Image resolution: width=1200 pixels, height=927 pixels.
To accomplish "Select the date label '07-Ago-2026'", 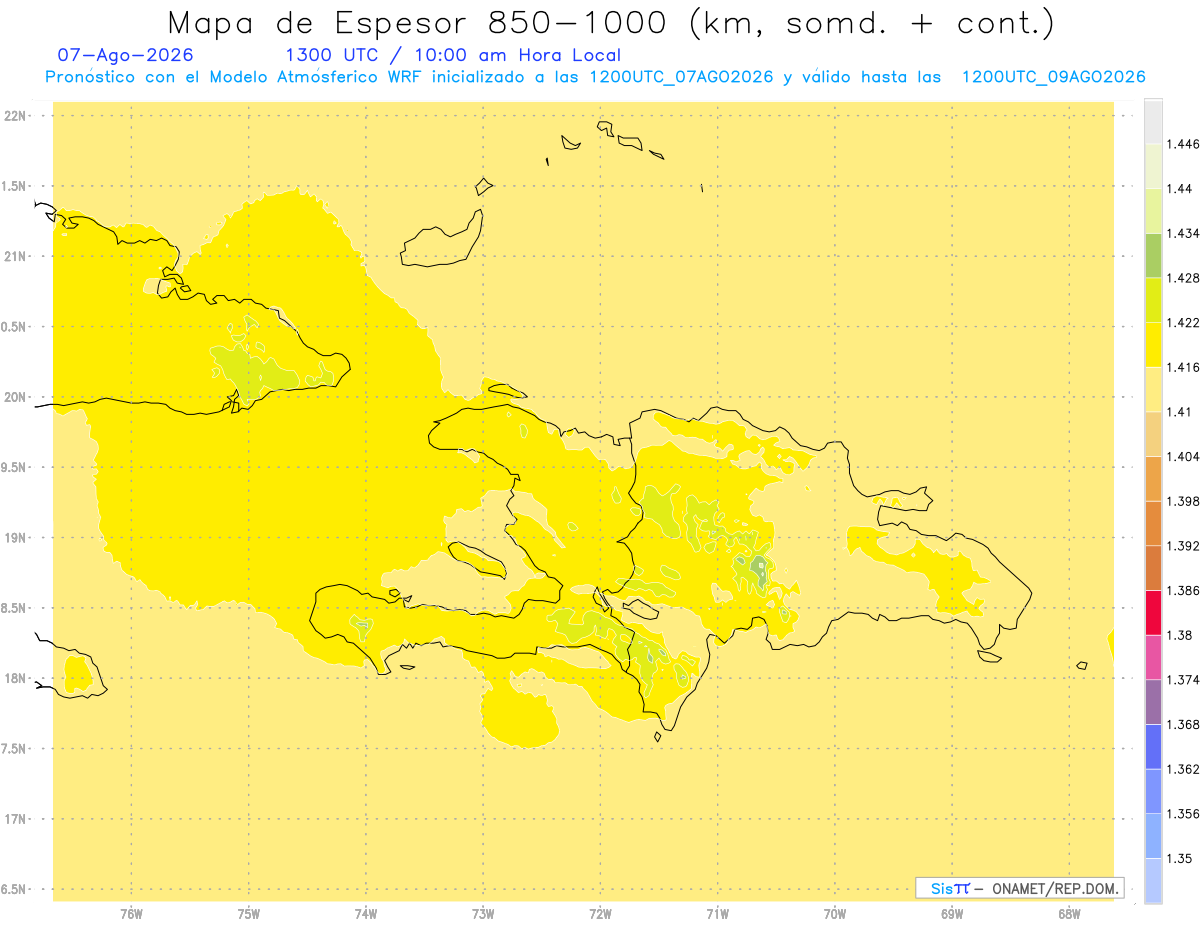I will [x=126, y=55].
